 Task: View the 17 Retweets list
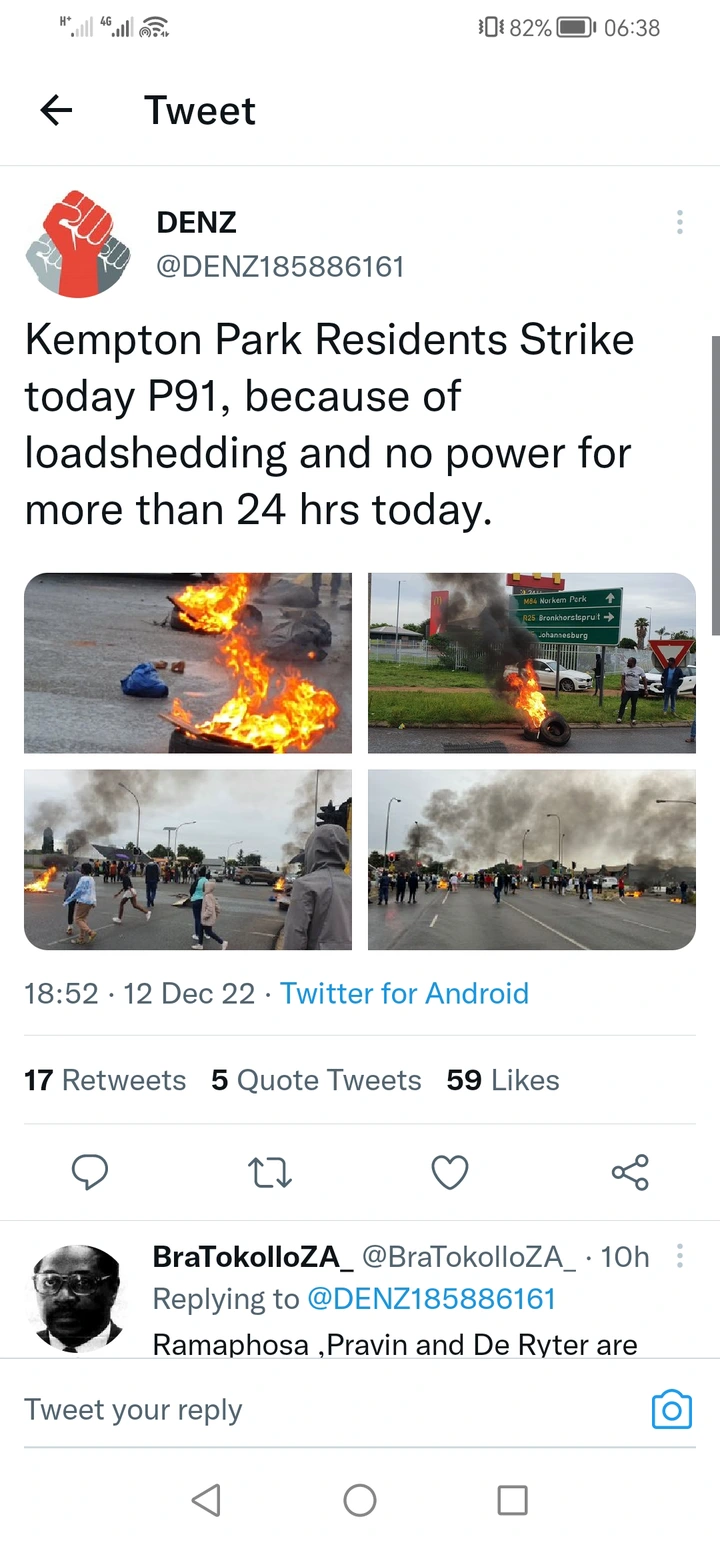click(x=105, y=1080)
